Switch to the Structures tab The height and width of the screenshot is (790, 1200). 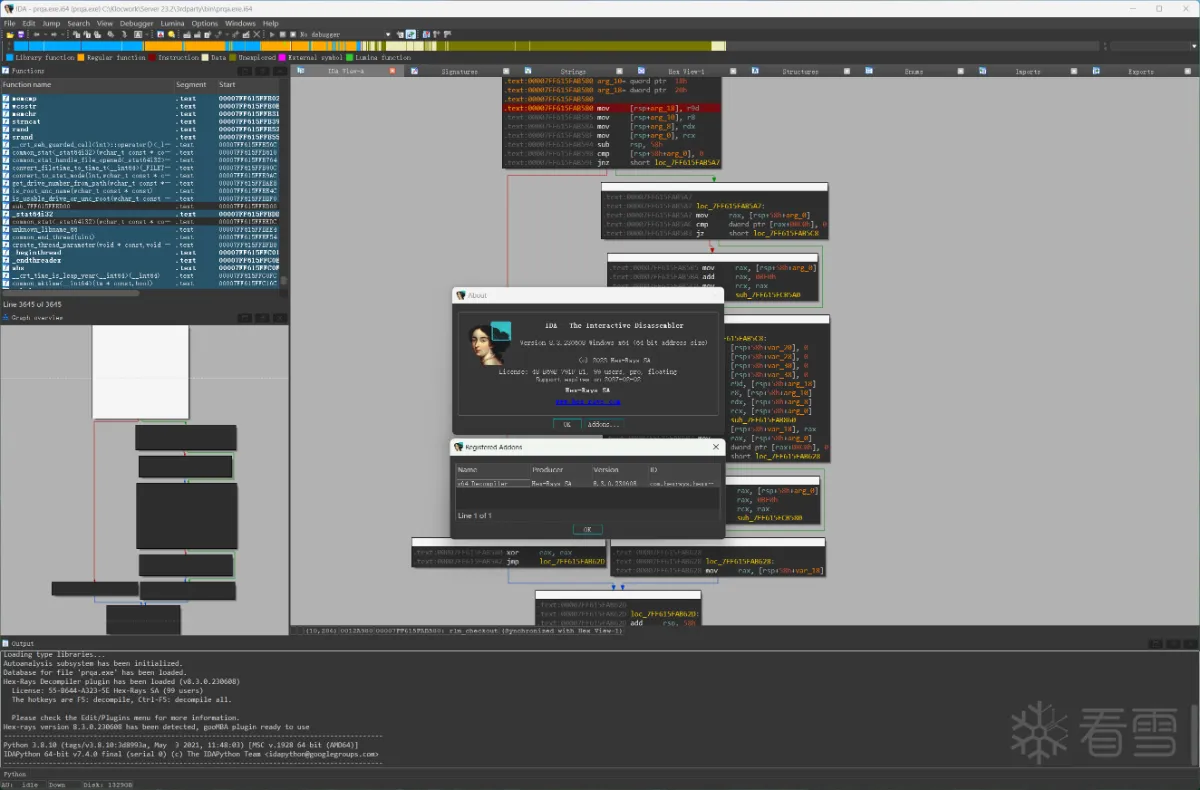coord(800,72)
